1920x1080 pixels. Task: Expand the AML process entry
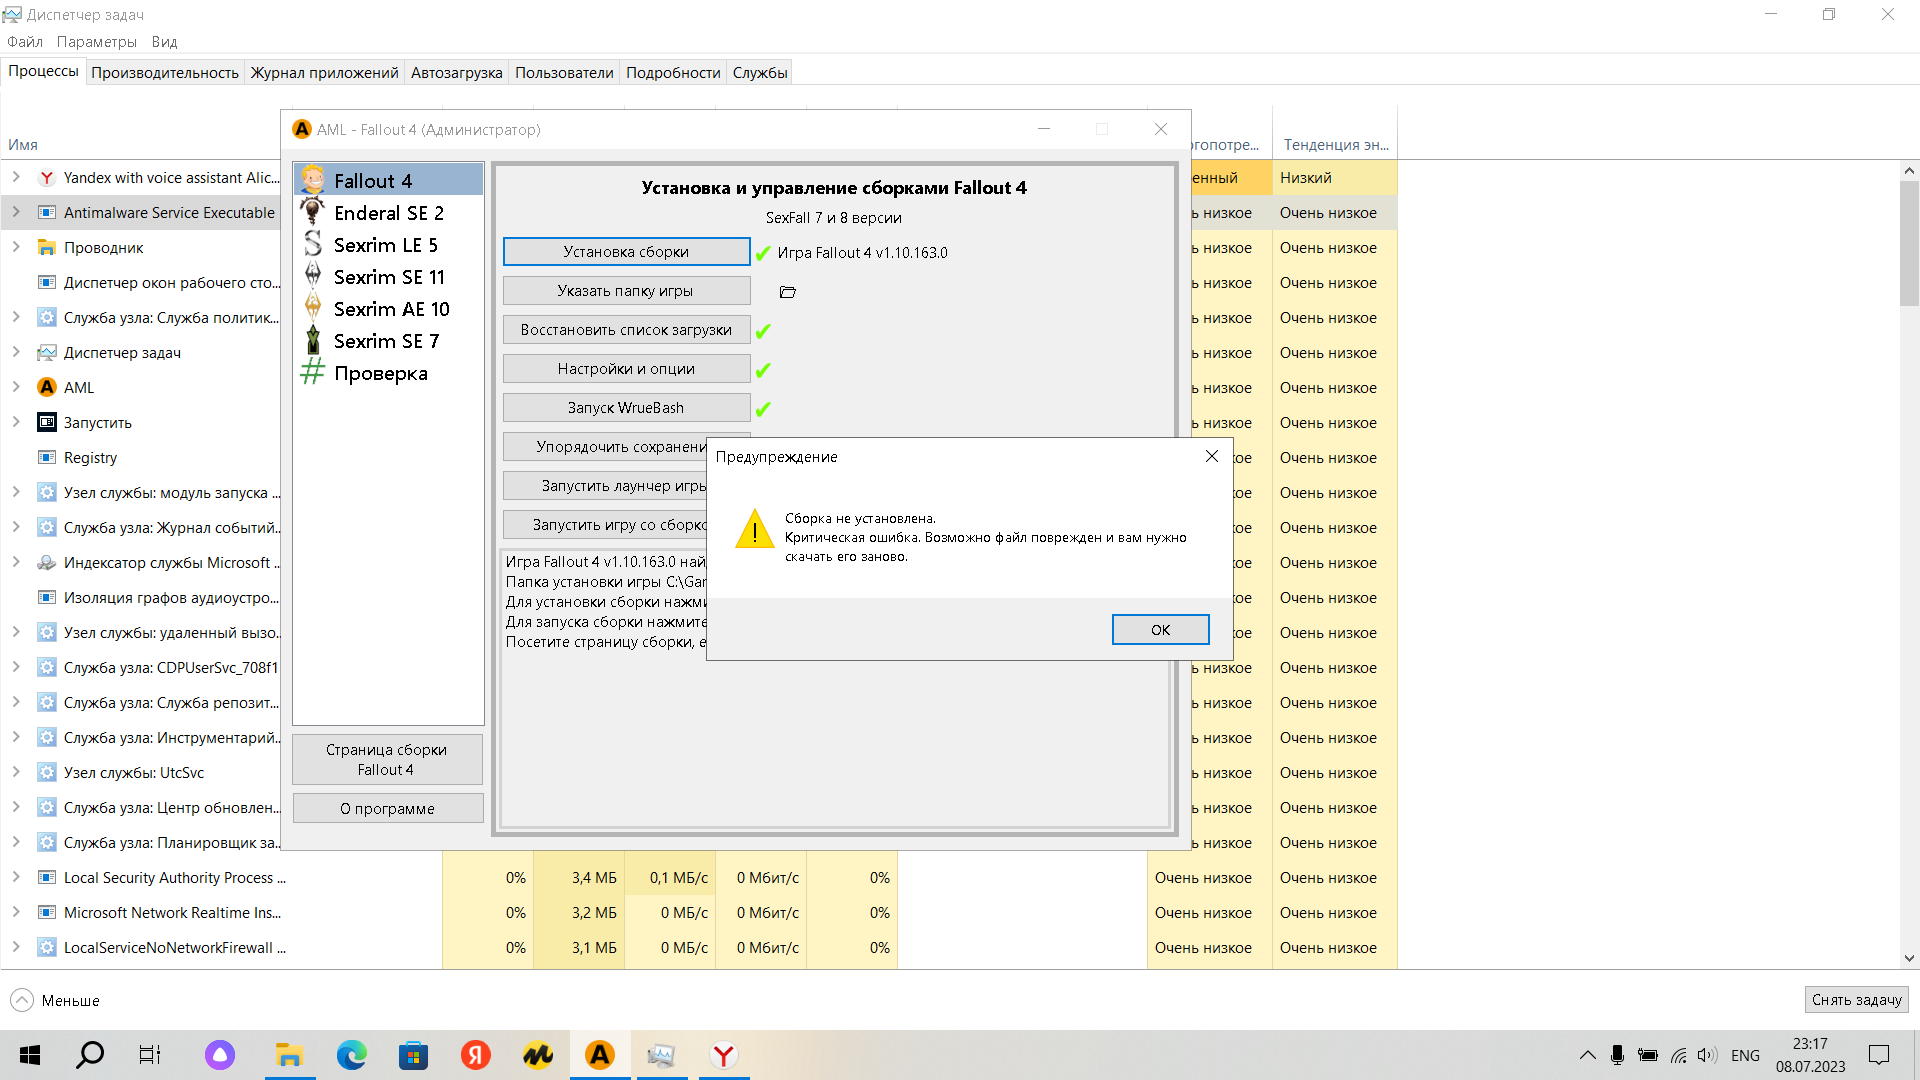(x=16, y=387)
